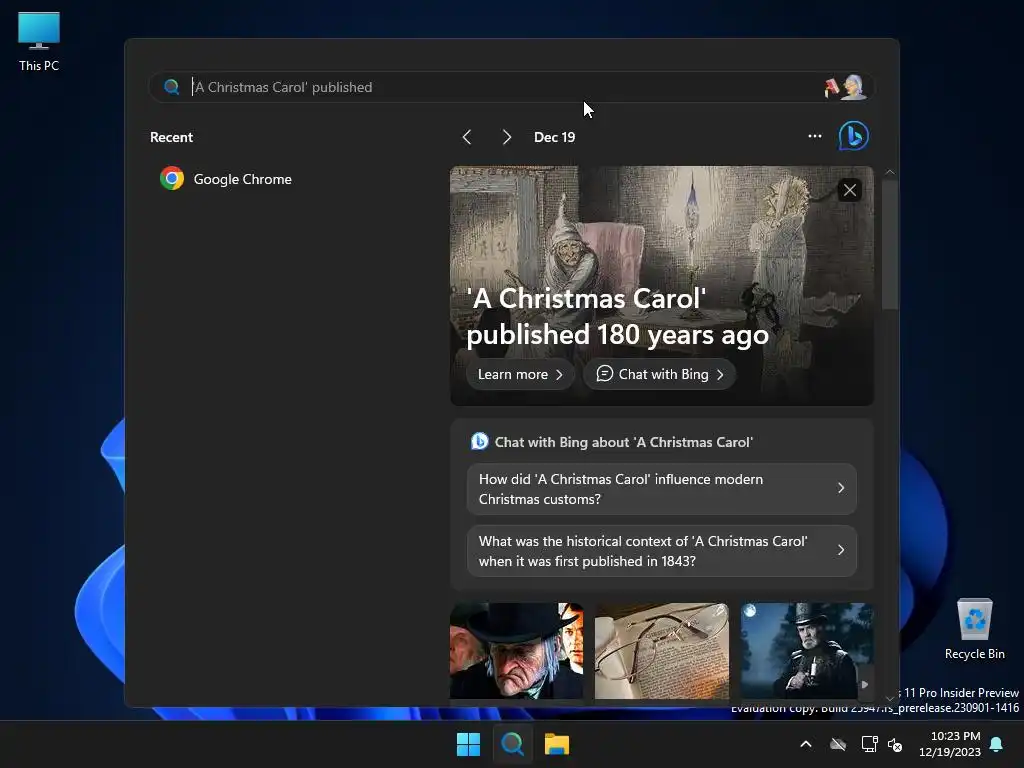Open Bing Chat icon in search panel
The height and width of the screenshot is (768, 1024).
pyautogui.click(x=854, y=136)
